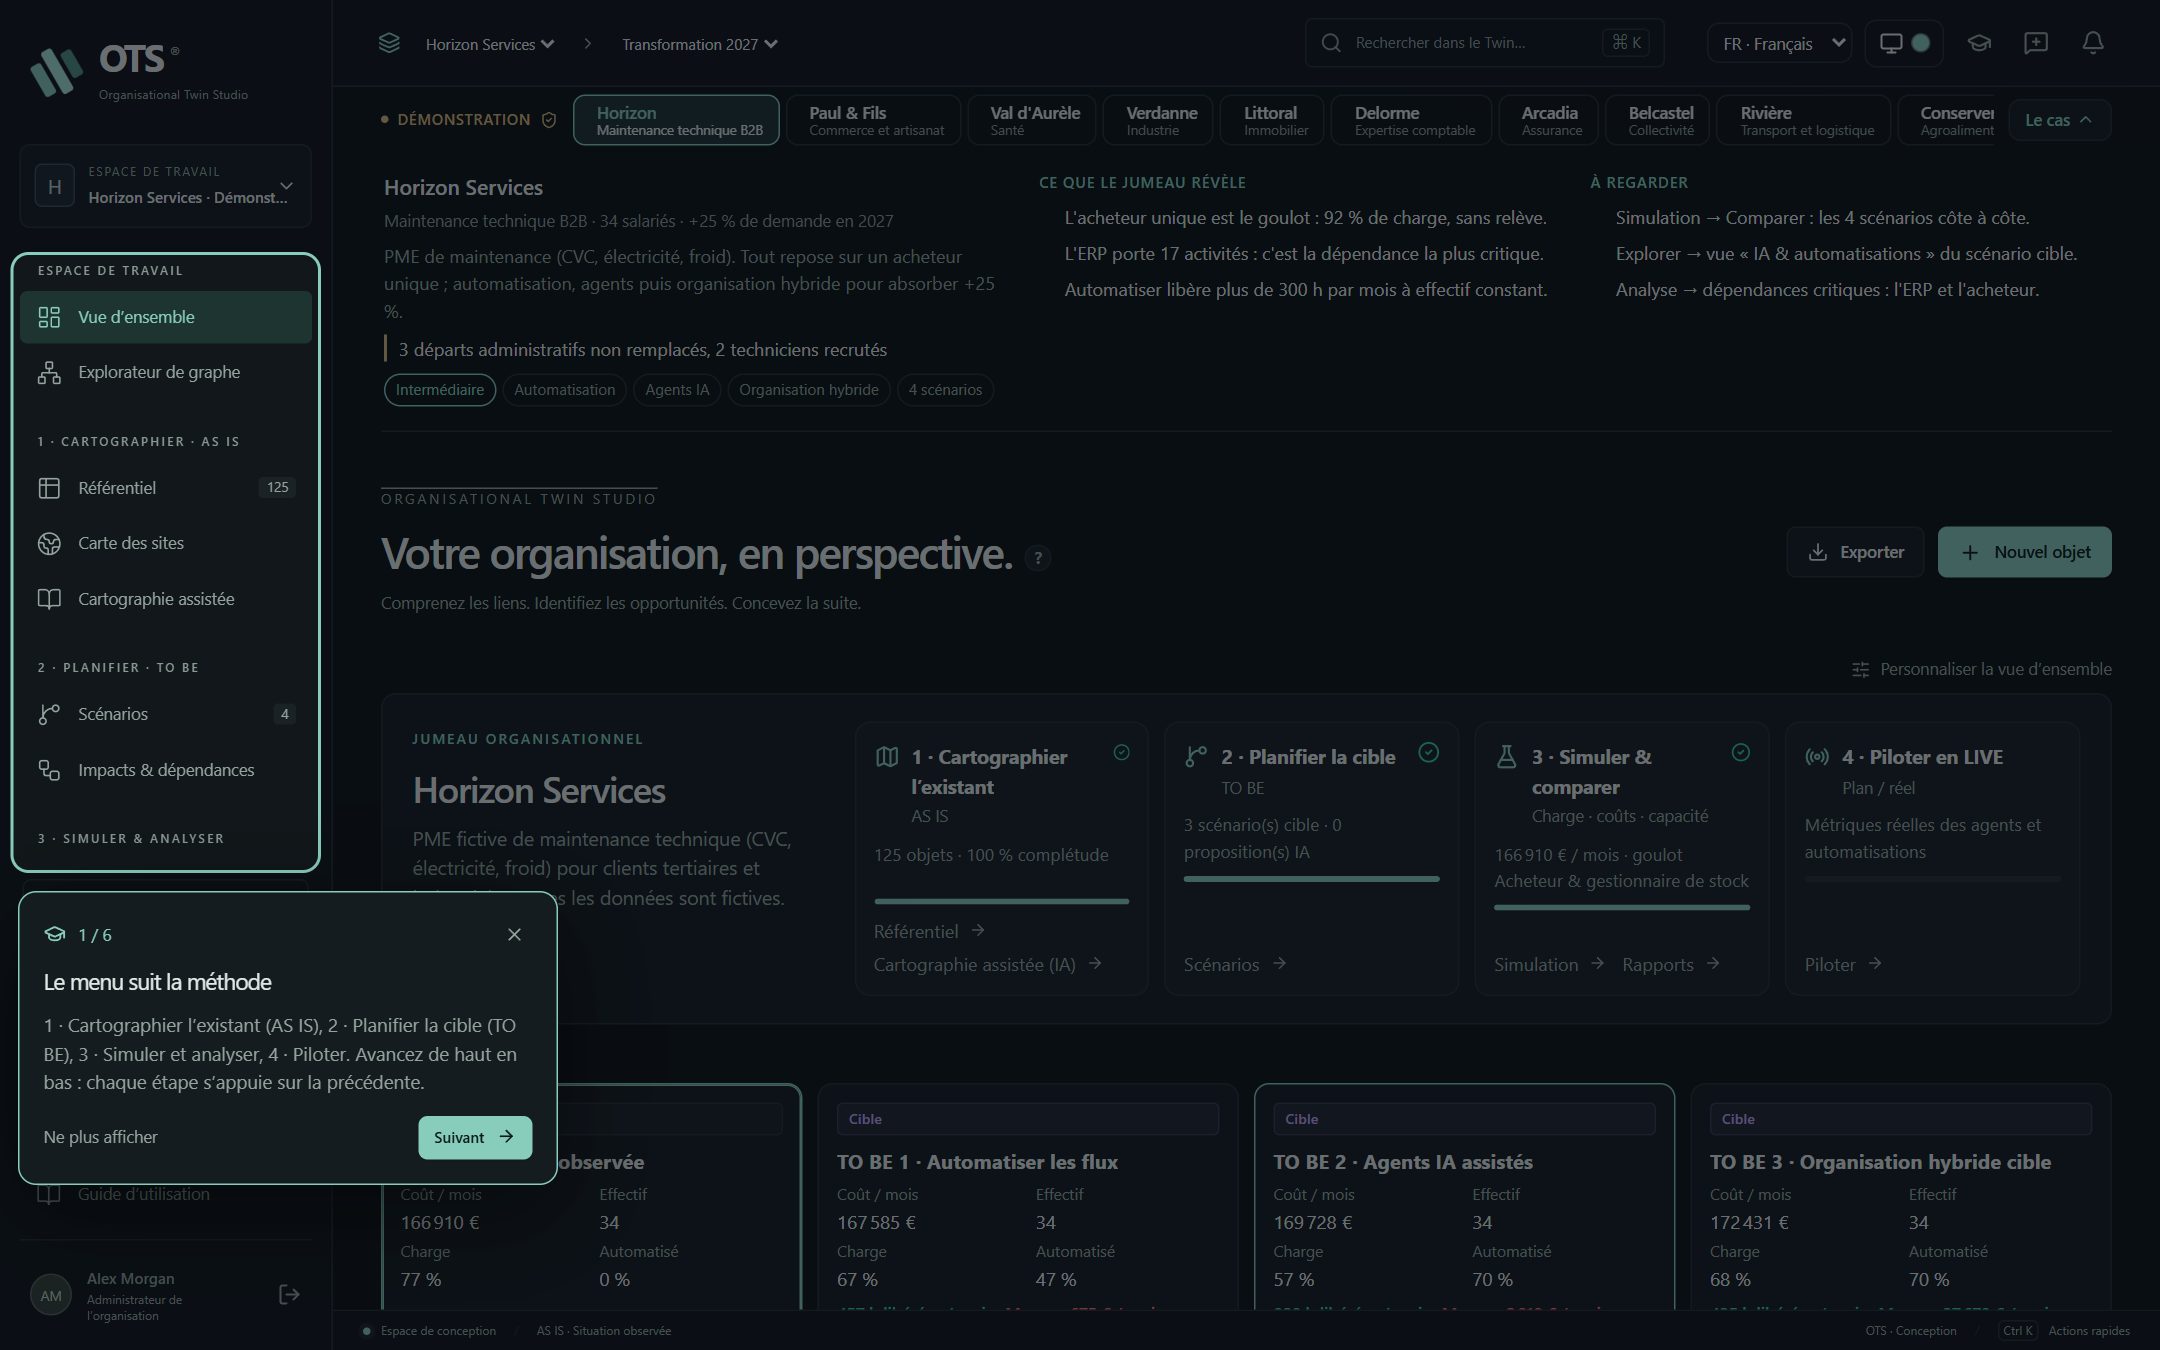Expand the Horizon Services breadcrumb dropdown

click(490, 44)
